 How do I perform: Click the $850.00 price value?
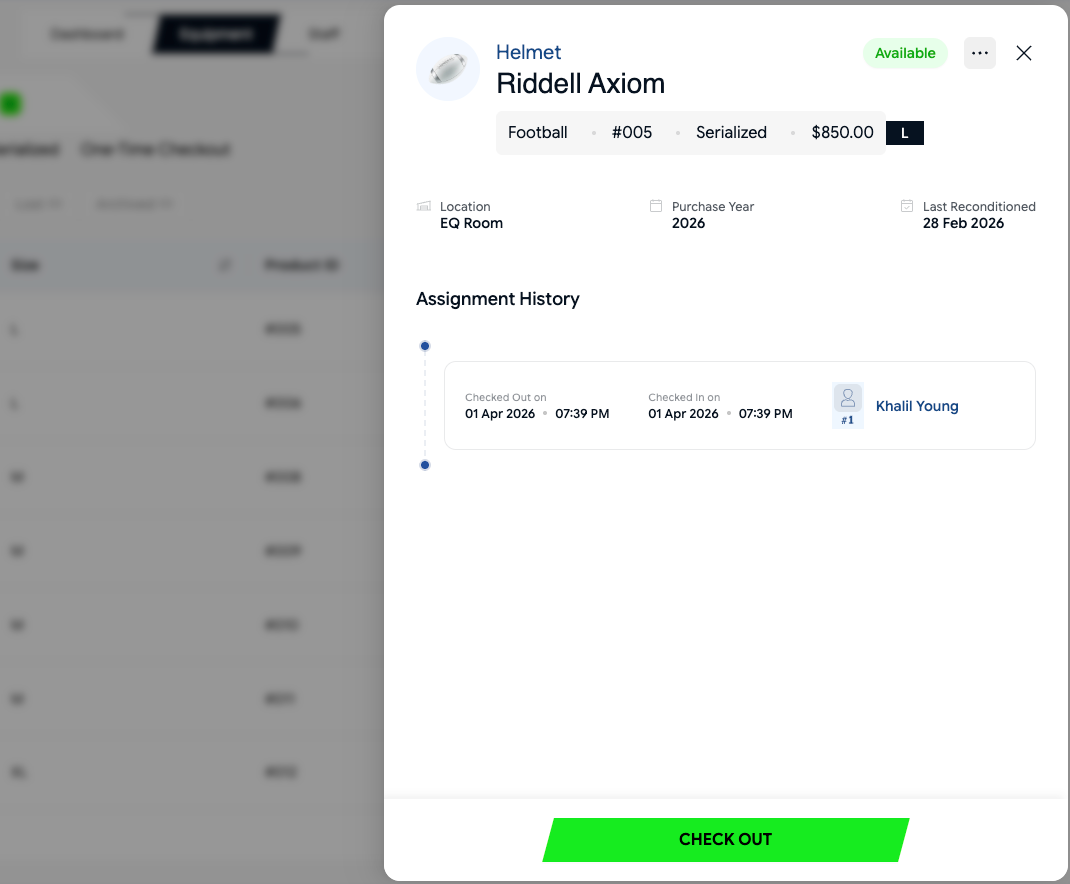(x=842, y=132)
